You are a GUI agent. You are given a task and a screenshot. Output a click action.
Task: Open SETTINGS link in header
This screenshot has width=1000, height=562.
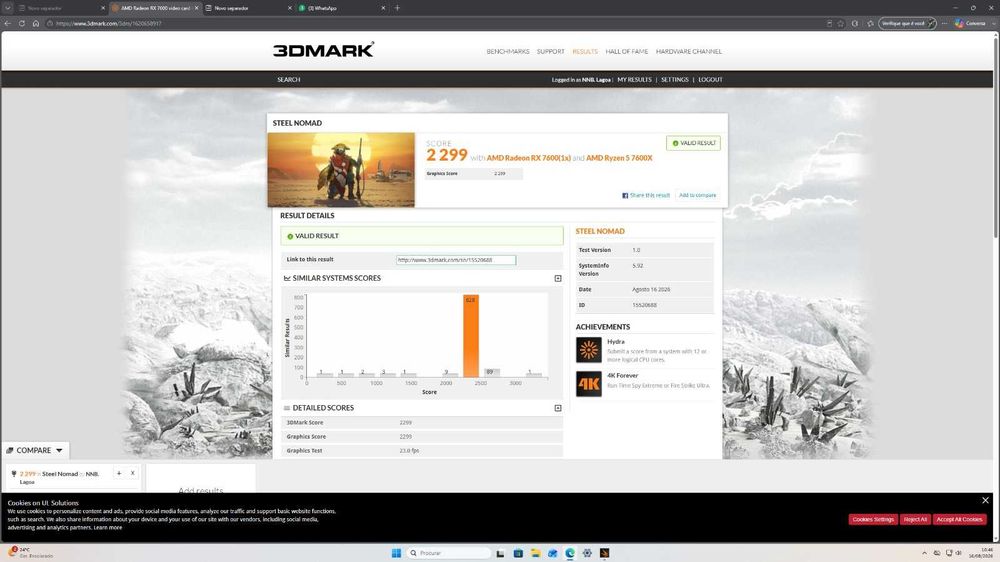675,80
